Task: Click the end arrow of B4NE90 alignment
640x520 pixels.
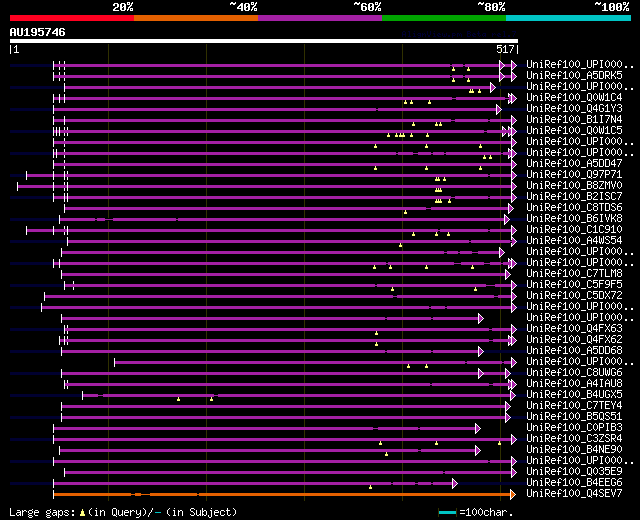Action: 478,451
